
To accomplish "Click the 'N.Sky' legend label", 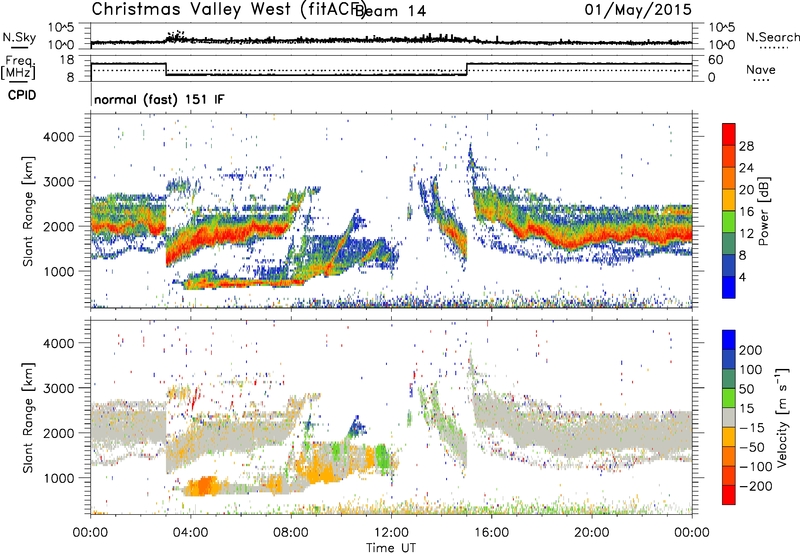I will coord(19,37).
